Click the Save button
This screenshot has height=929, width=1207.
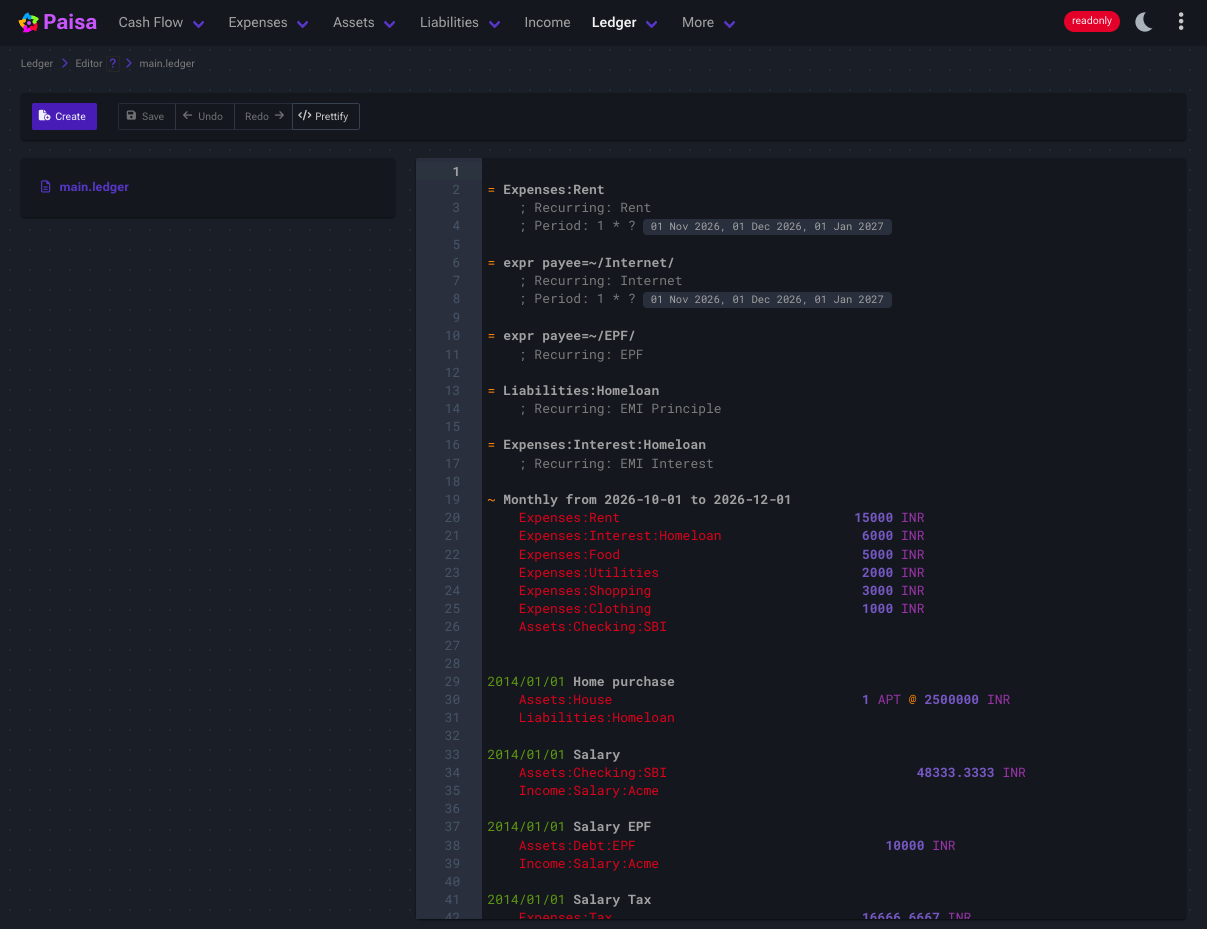146,117
